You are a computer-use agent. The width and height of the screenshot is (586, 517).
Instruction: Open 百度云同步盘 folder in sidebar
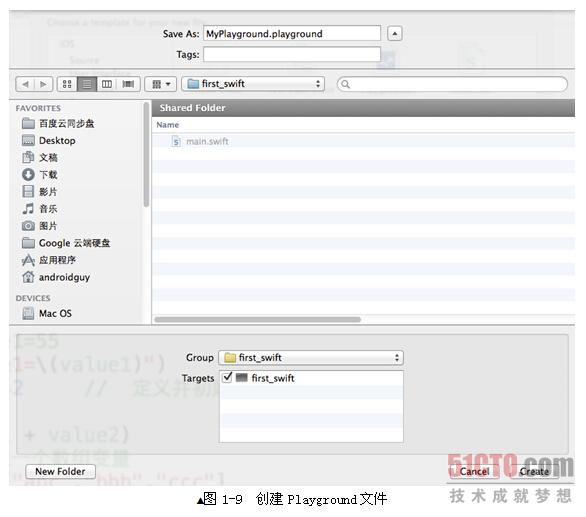[x=58, y=123]
